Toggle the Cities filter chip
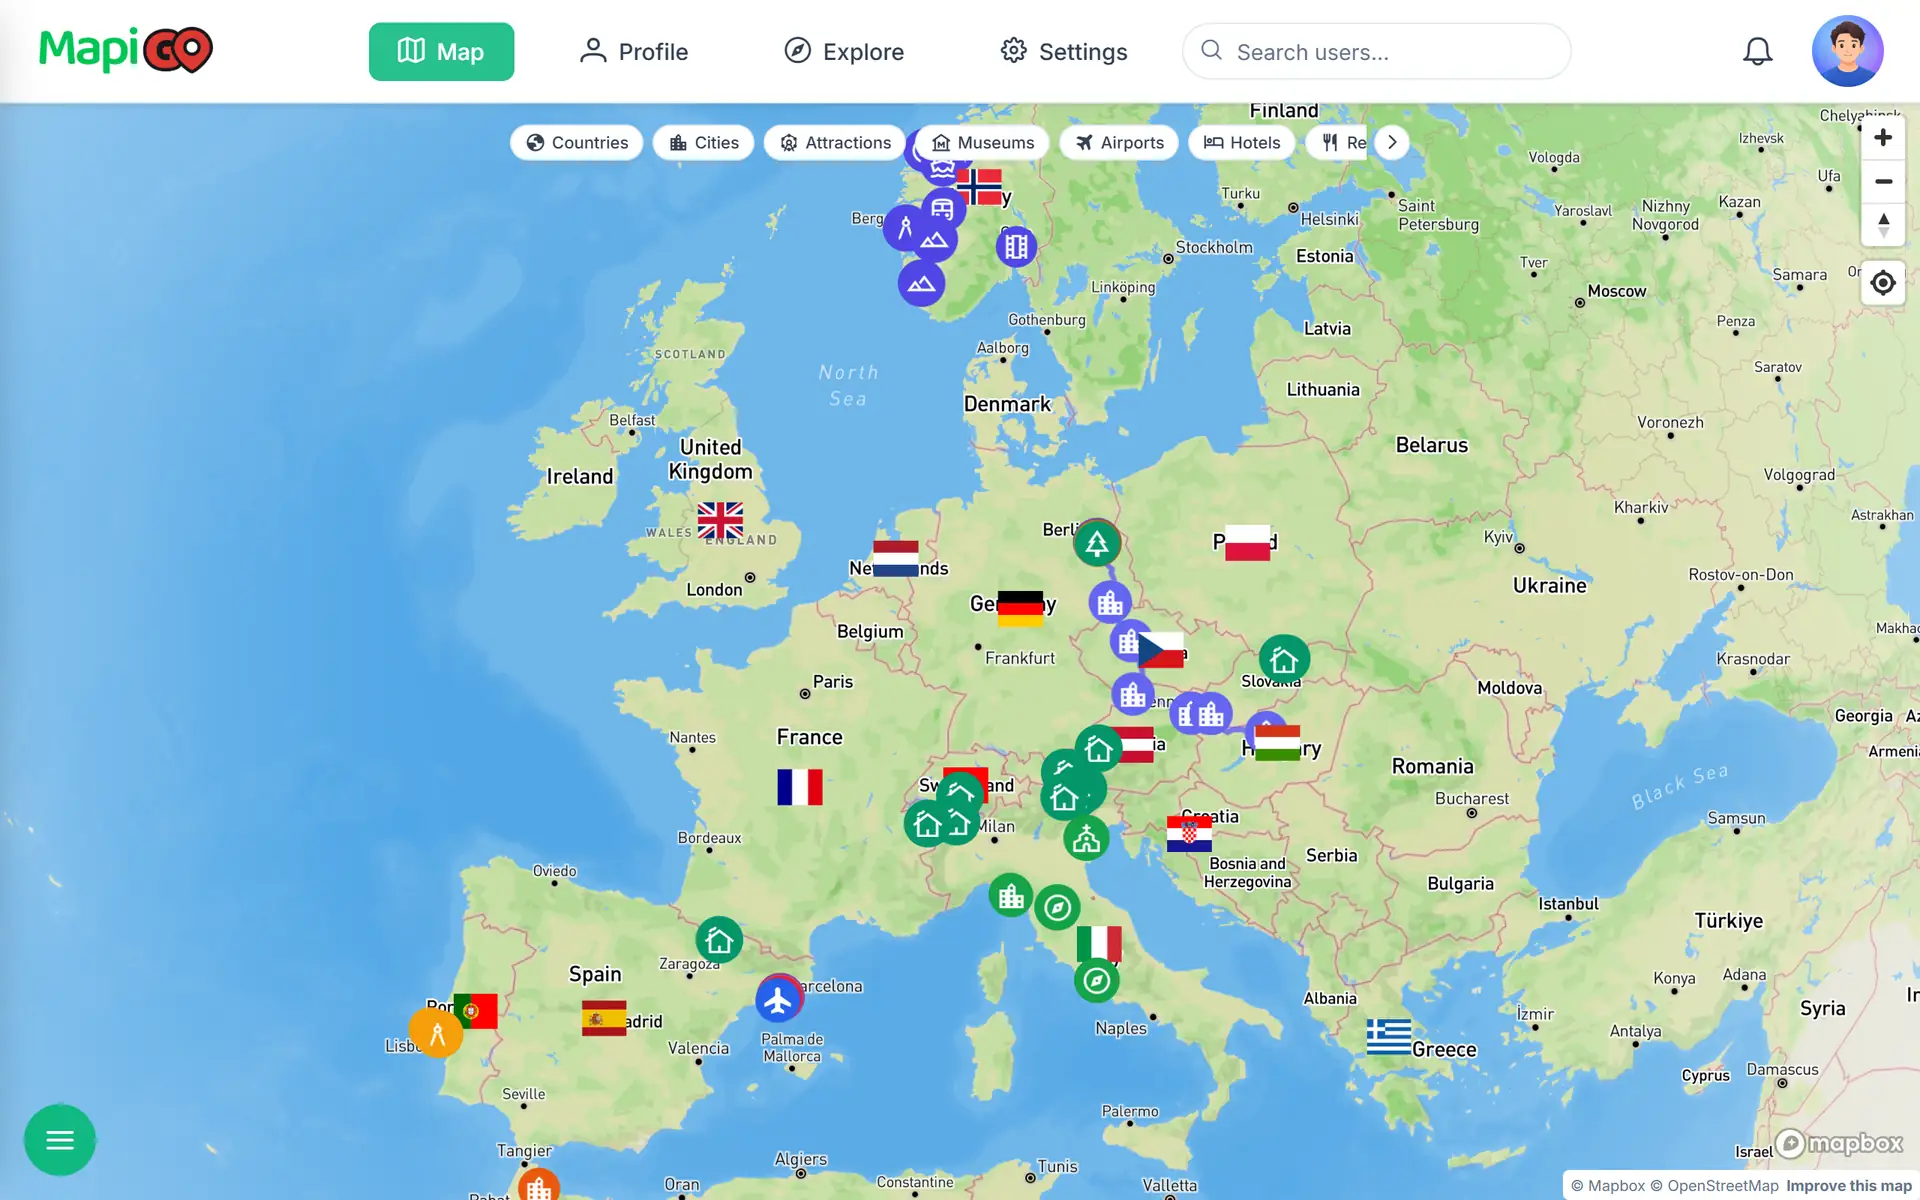Viewport: 1920px width, 1200px height. 704,142
